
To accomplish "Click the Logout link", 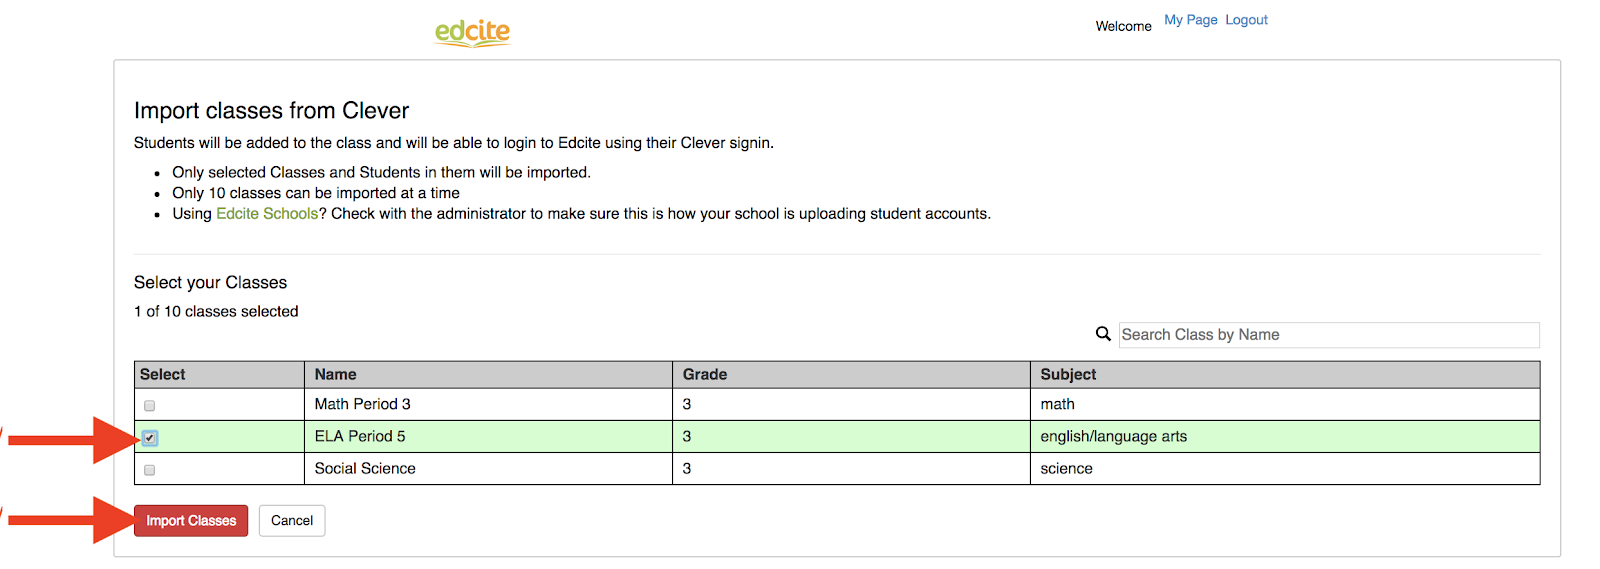I will point(1246,20).
